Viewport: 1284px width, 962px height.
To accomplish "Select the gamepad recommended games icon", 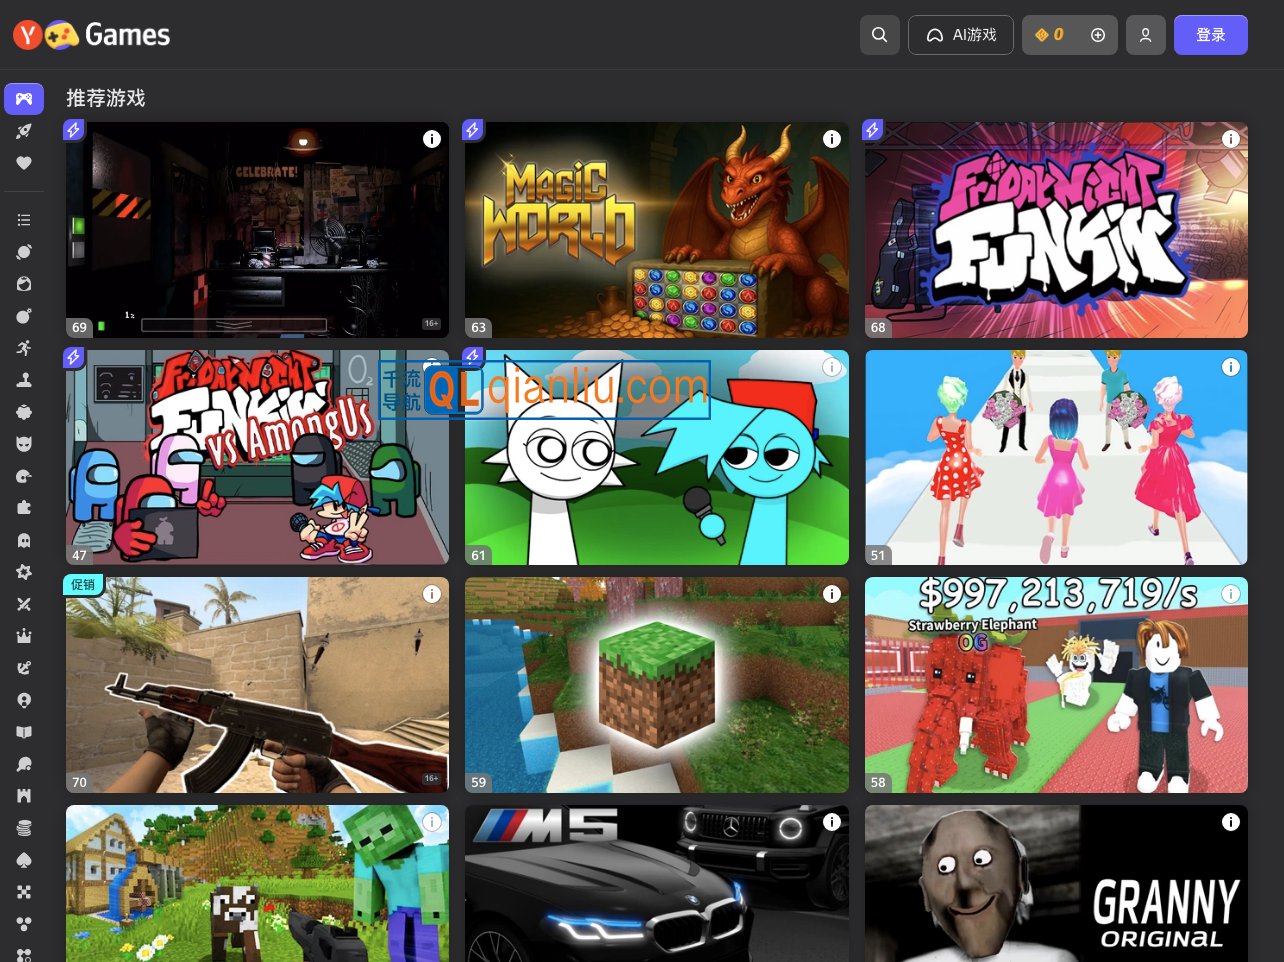I will 24,99.
